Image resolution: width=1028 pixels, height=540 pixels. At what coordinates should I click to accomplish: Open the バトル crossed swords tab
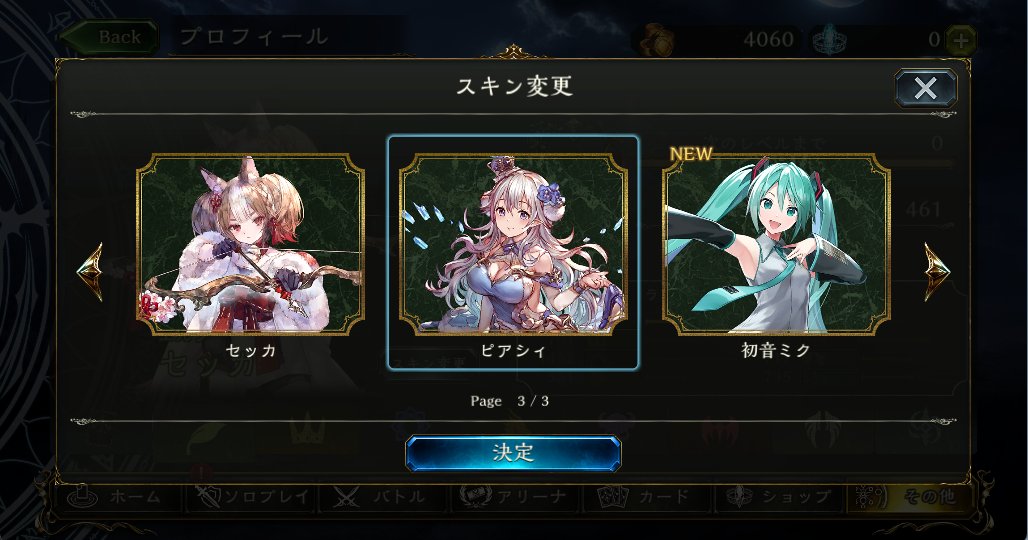point(384,497)
